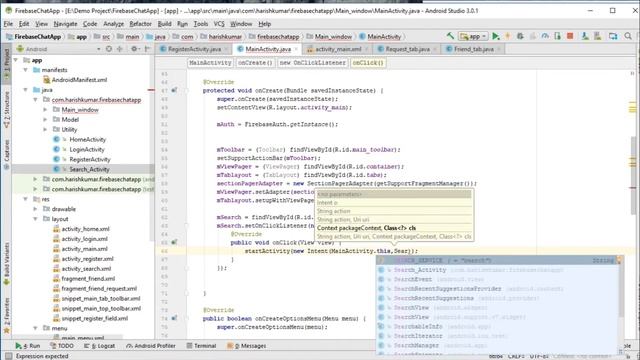This screenshot has height=360, width=640.
Task: Toggle the Favorites tool window side button
Action: click(7, 317)
